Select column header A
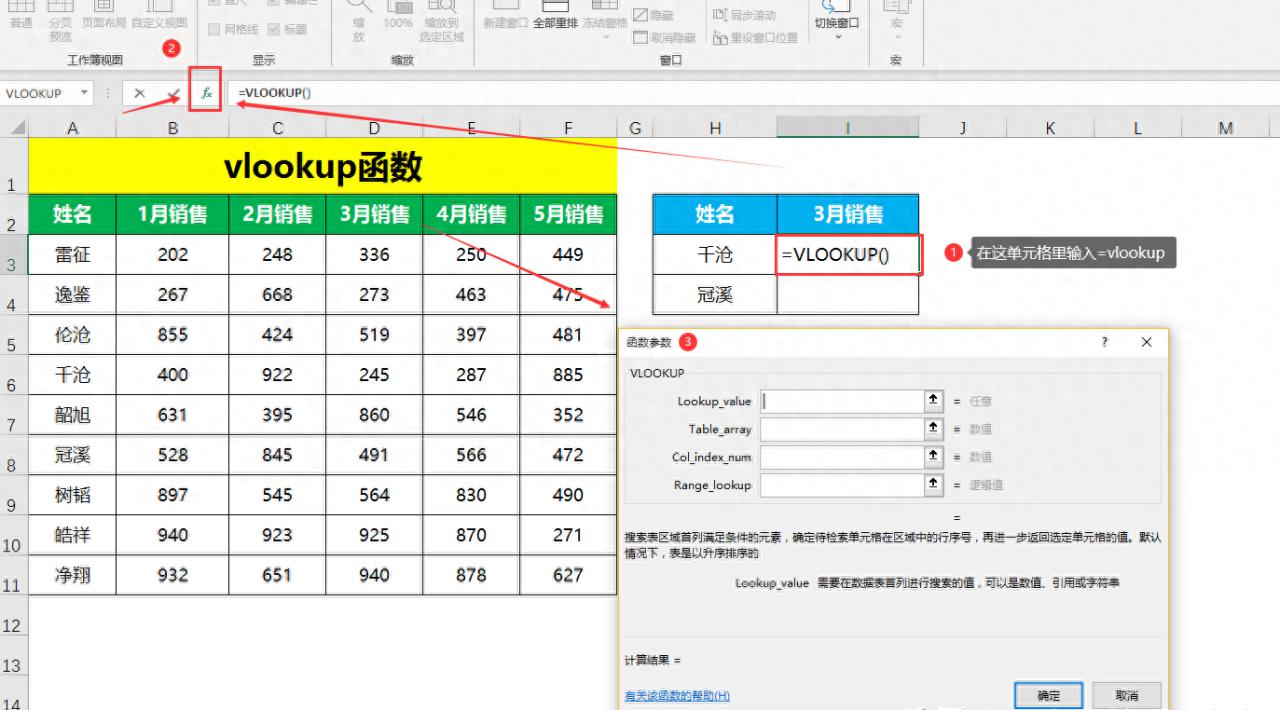Screen dimensions: 1280x710 tap(72, 128)
